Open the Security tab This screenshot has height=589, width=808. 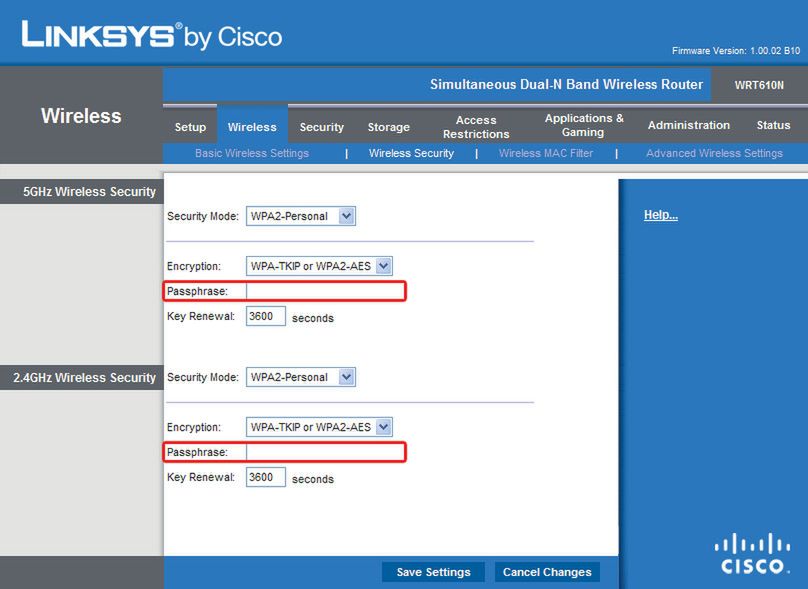tap(321, 127)
